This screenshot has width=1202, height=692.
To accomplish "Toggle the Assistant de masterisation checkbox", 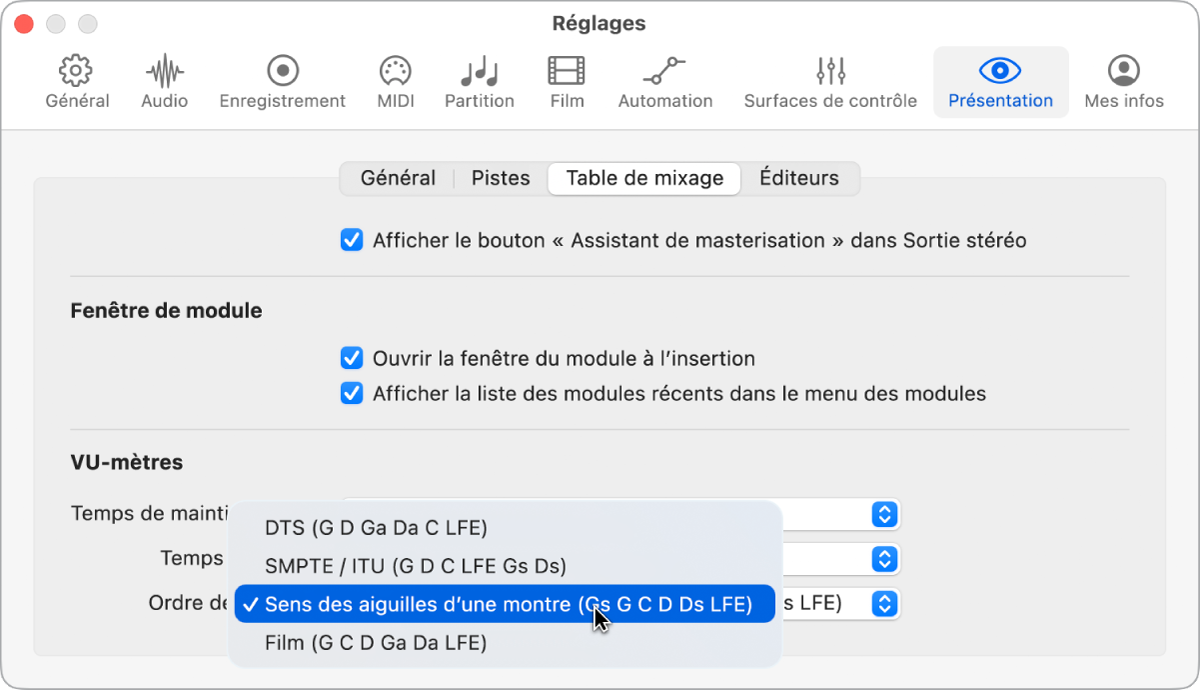I will click(x=351, y=240).
